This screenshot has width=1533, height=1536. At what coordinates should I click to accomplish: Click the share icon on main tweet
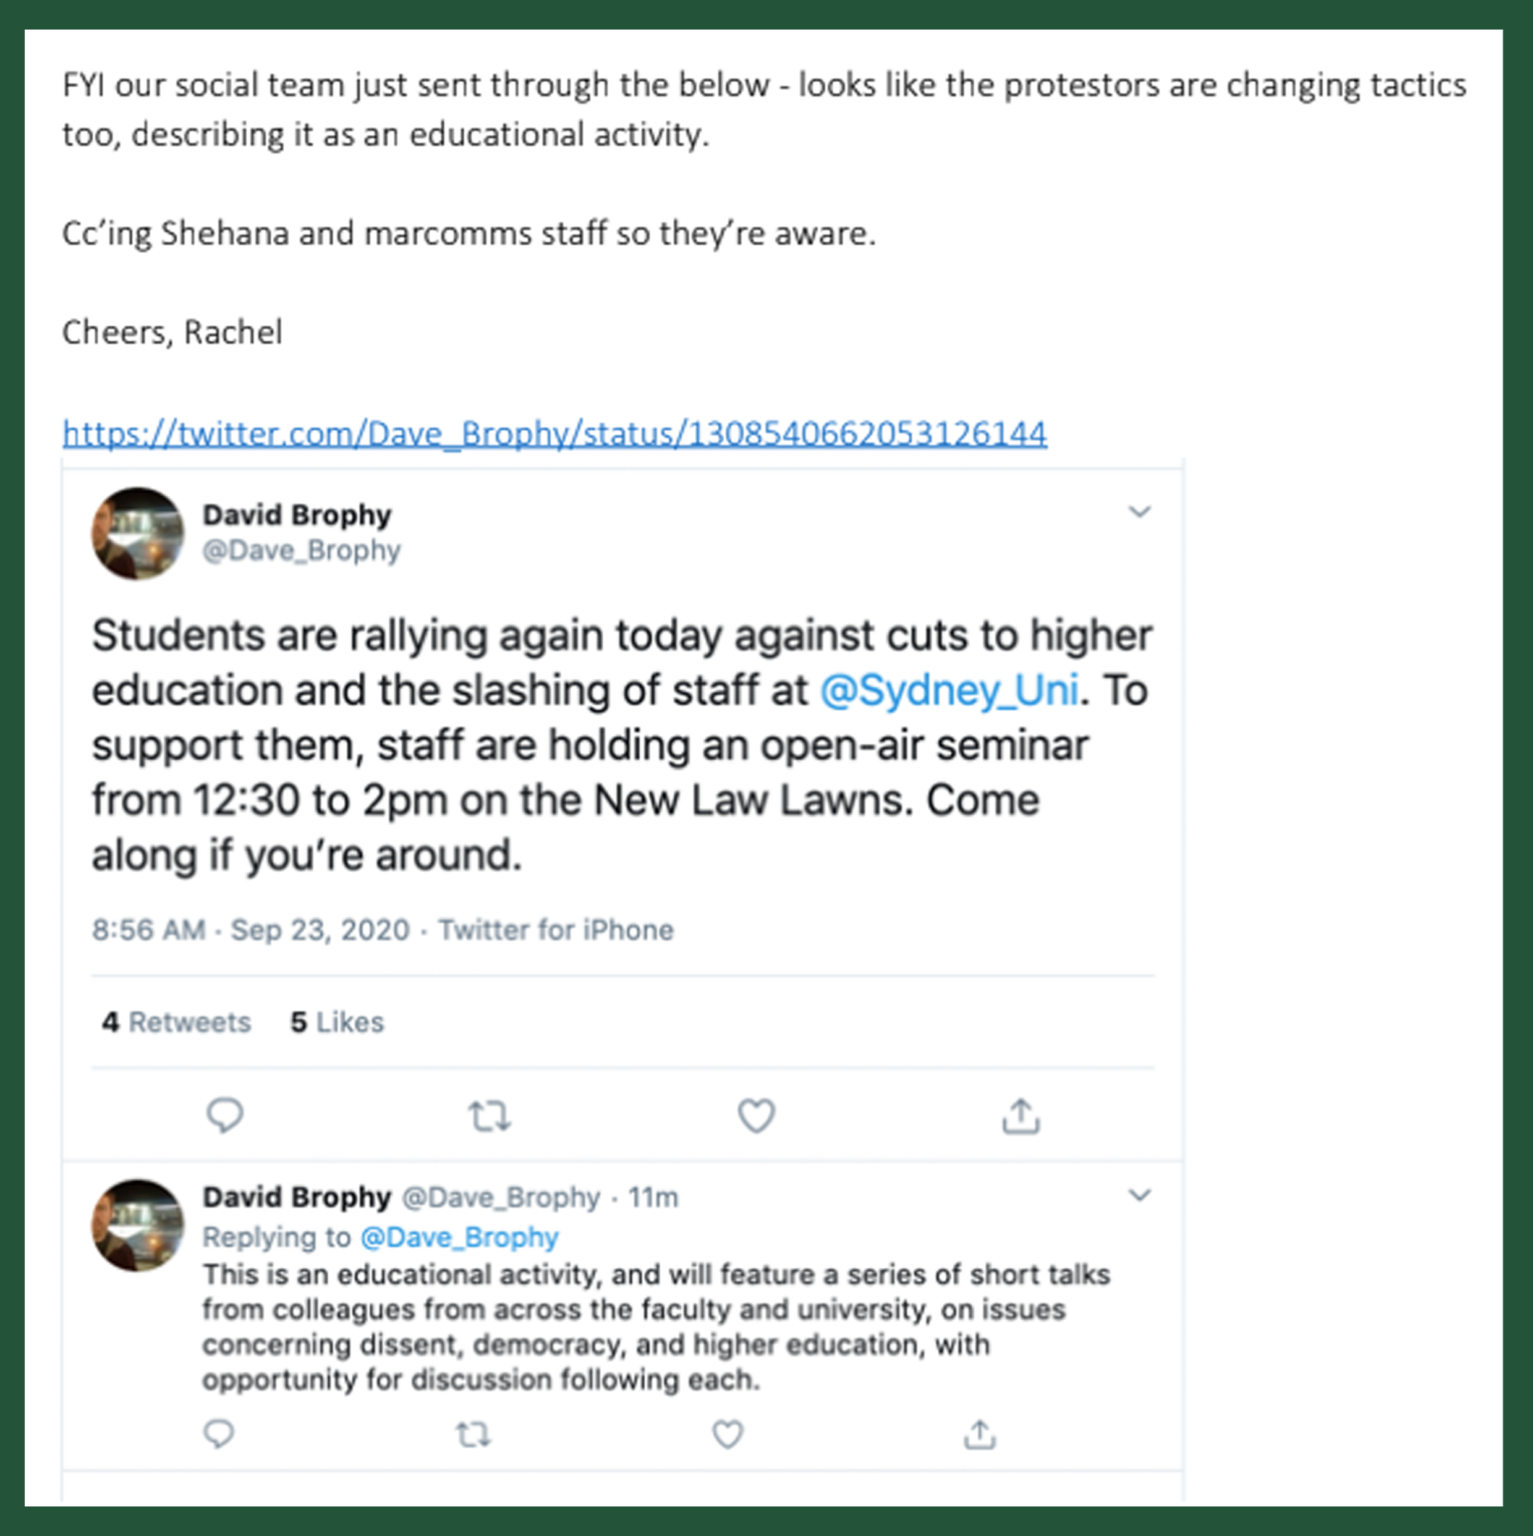click(1021, 1116)
